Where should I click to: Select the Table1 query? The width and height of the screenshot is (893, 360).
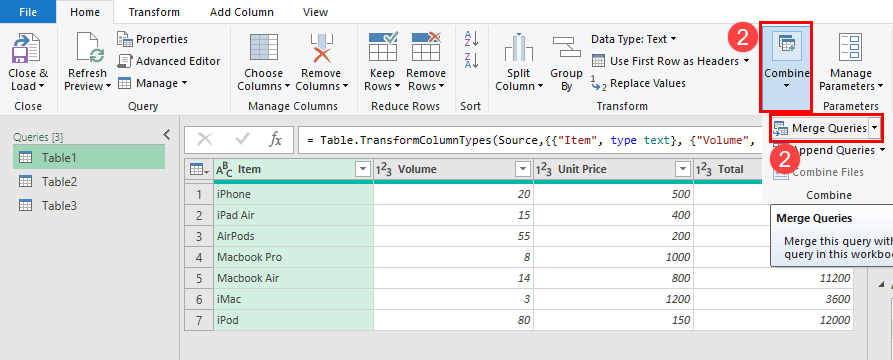point(89,157)
